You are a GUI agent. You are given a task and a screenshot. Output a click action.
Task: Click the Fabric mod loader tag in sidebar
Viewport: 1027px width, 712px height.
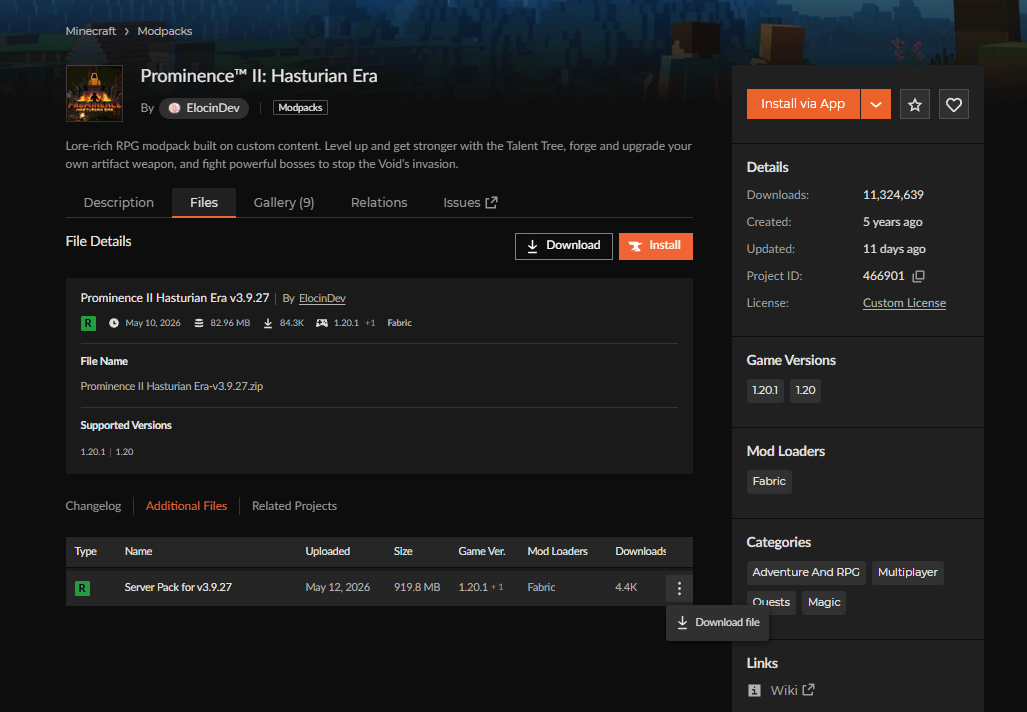[769, 481]
